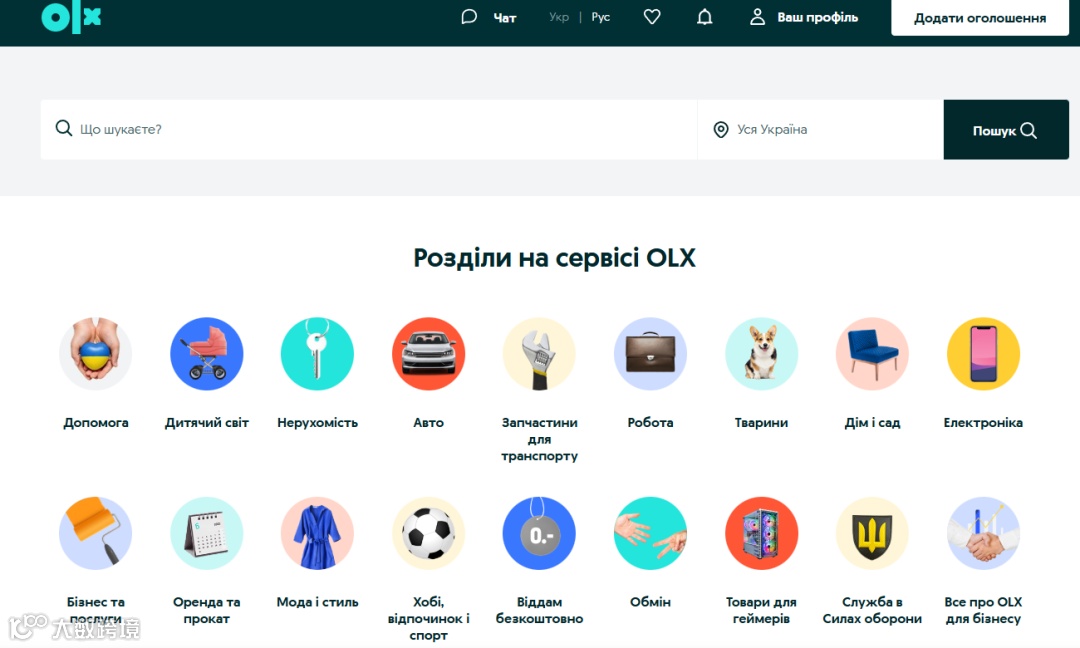Switch language to Укр
This screenshot has width=1080, height=648.
[x=559, y=17]
